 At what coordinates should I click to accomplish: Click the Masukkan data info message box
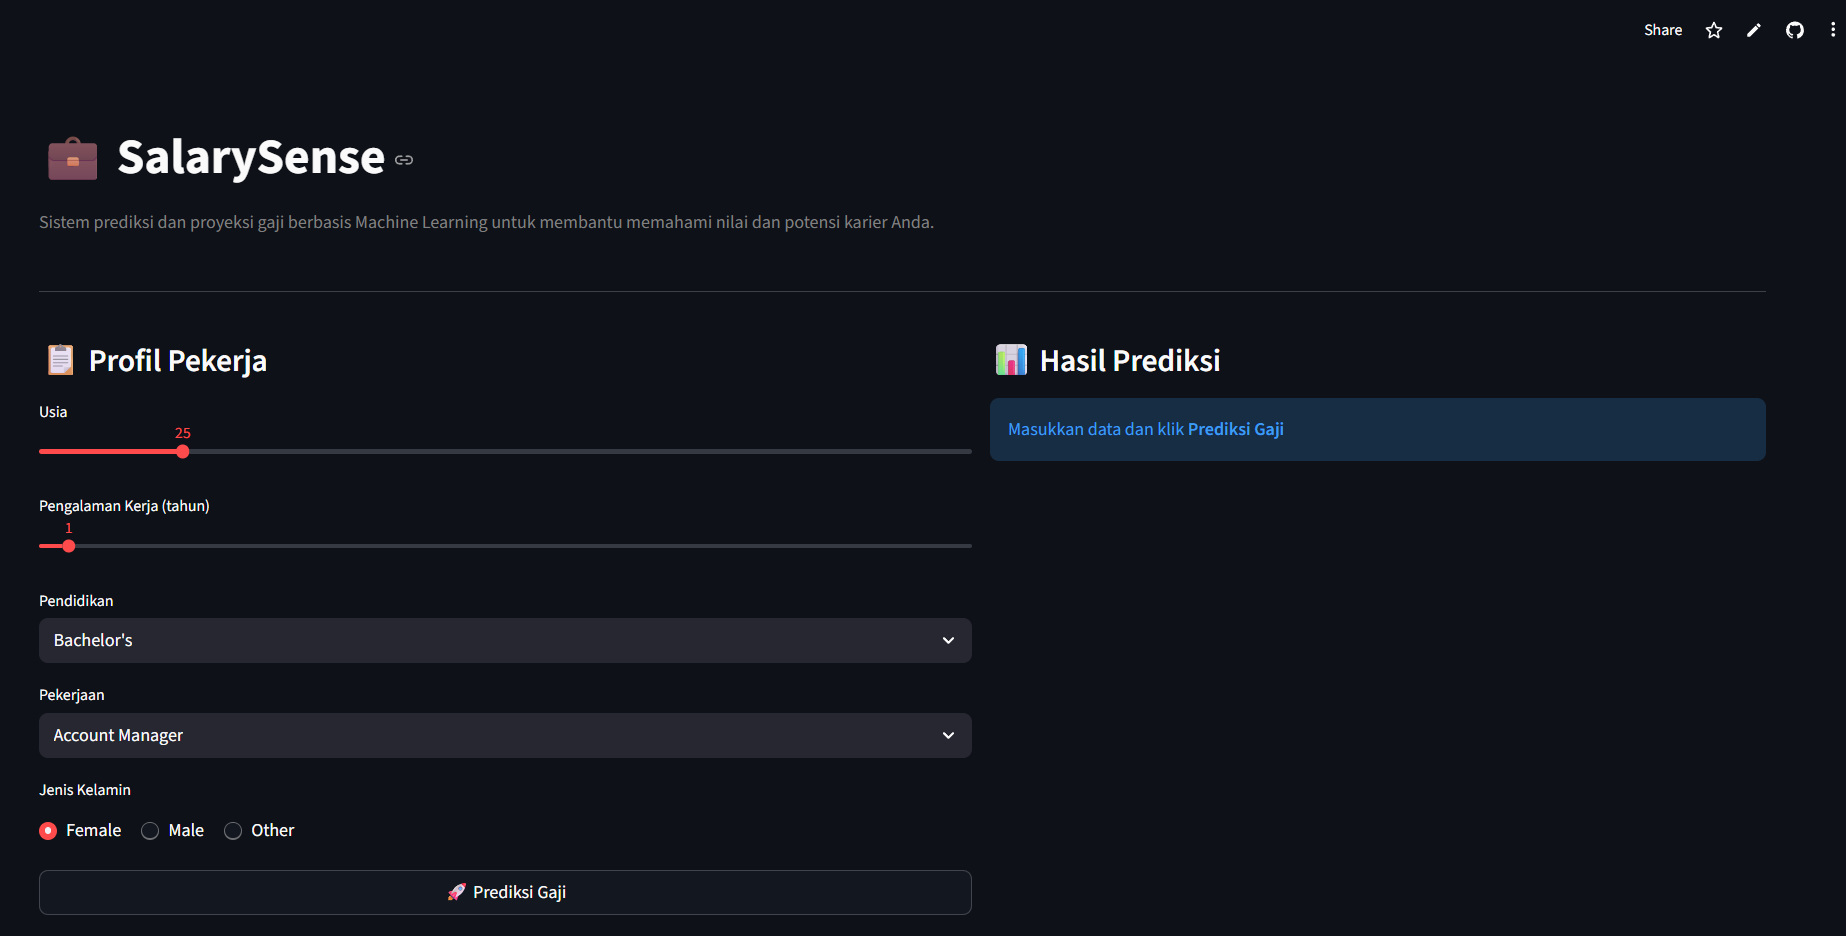pos(1377,430)
